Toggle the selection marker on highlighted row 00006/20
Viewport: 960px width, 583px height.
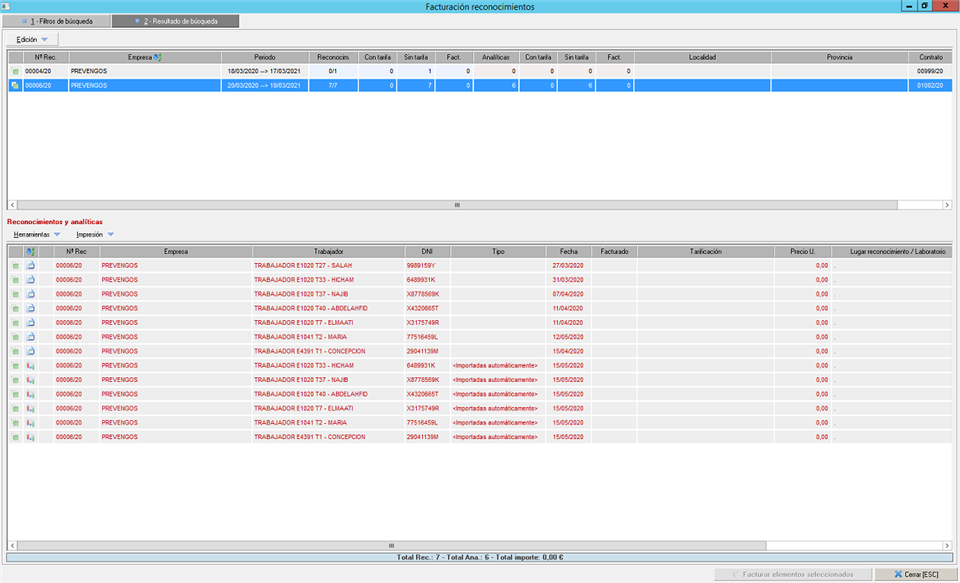tap(15, 86)
